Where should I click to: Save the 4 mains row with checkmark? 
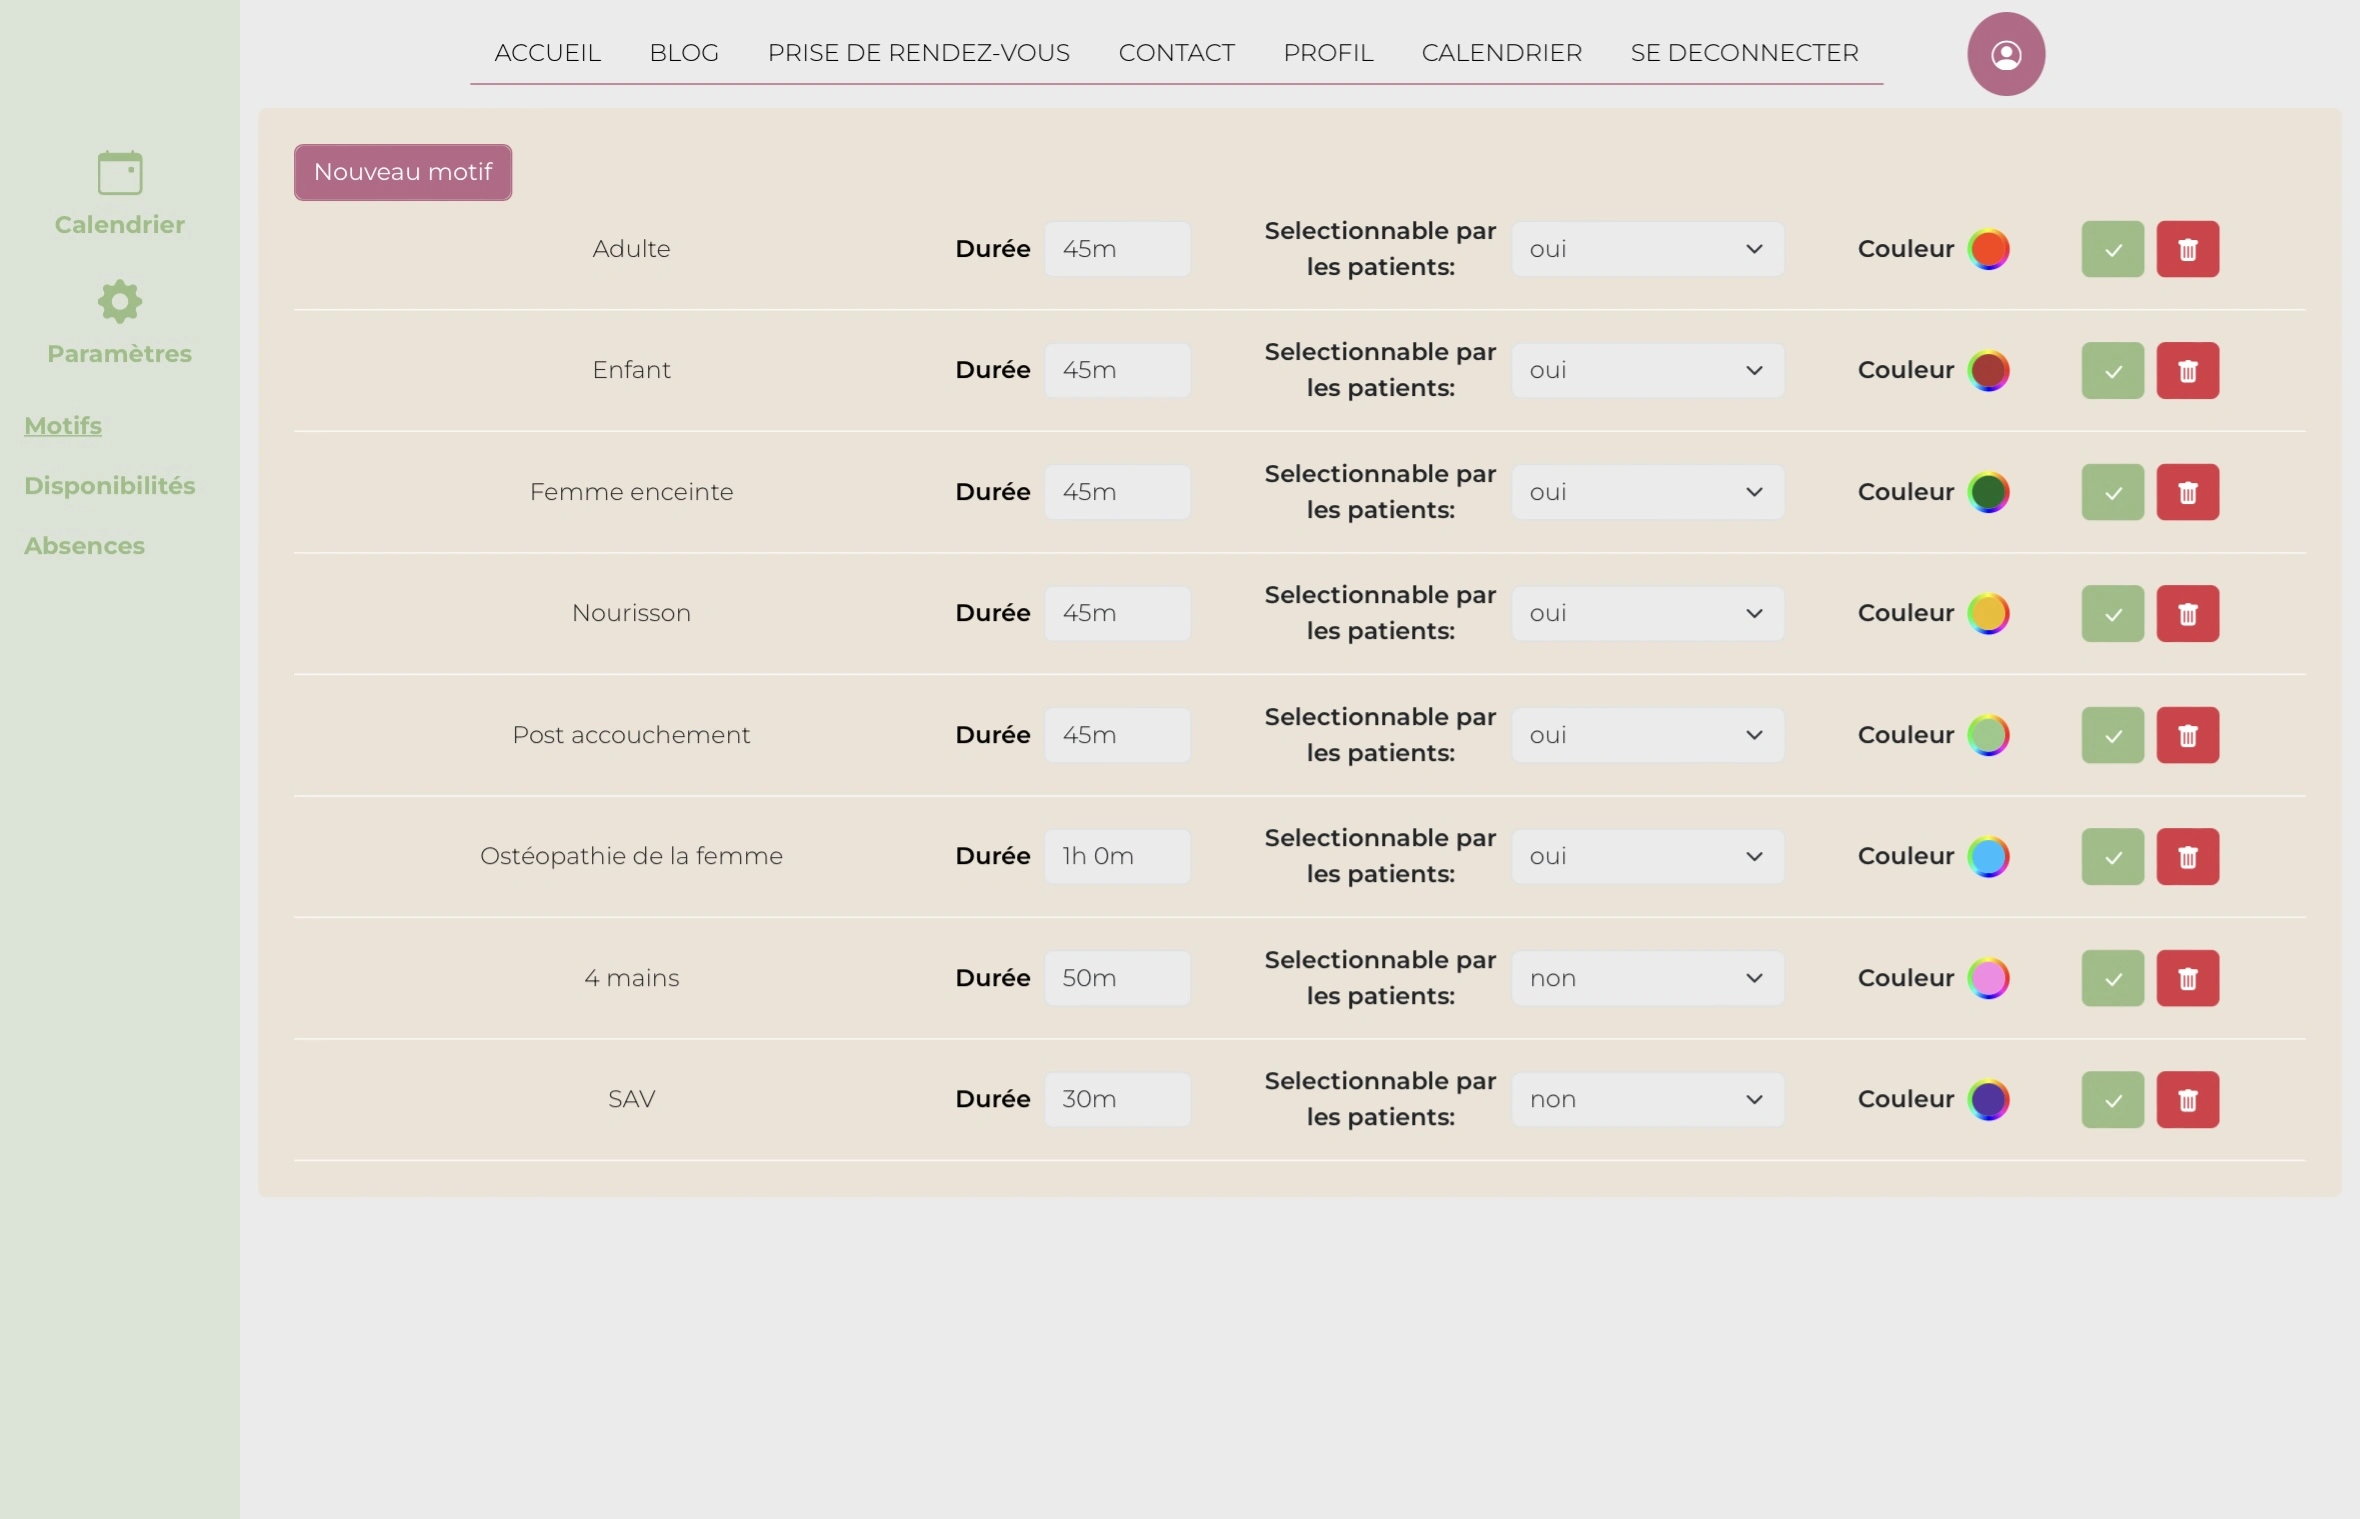coord(2112,978)
